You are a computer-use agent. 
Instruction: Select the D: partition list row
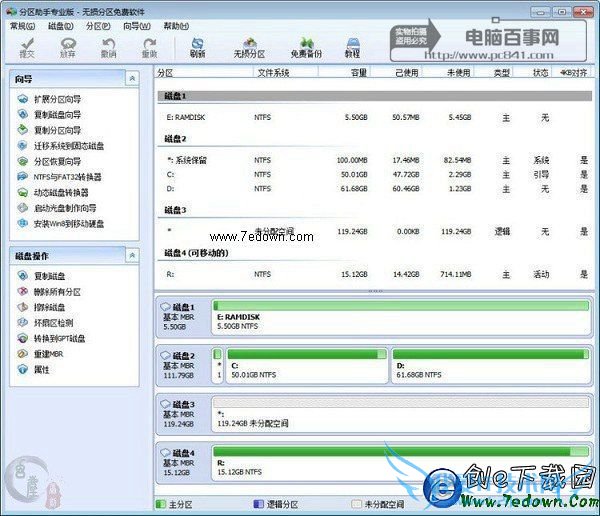coord(375,189)
